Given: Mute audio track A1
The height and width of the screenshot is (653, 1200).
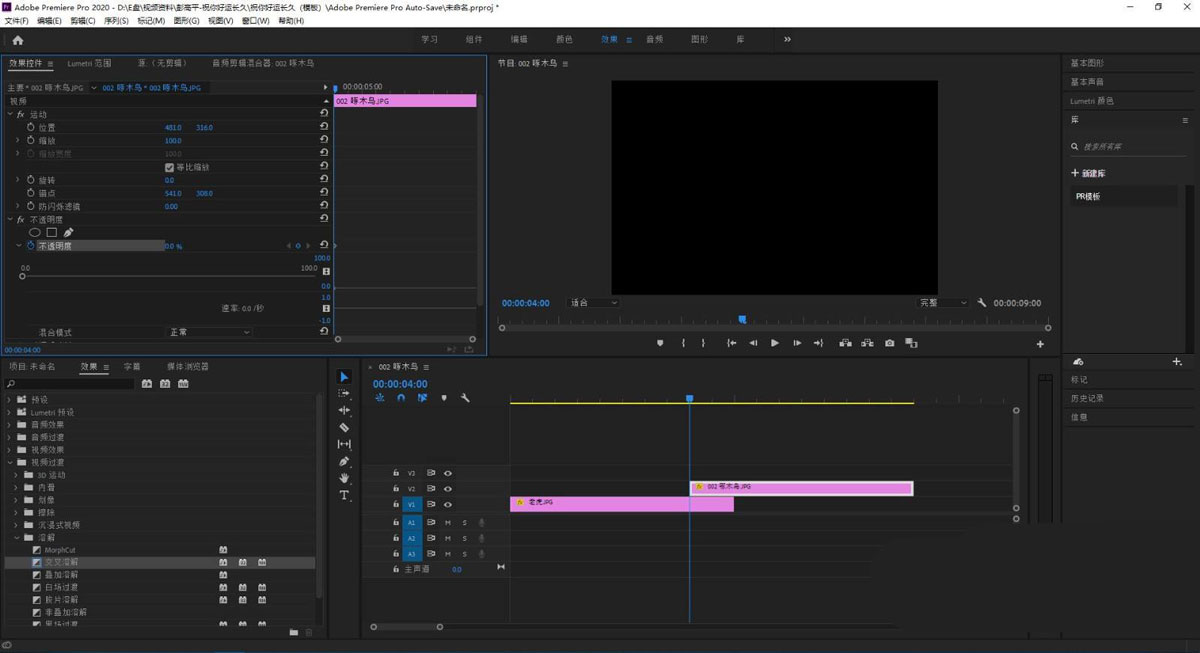Looking at the screenshot, I should click(x=448, y=522).
